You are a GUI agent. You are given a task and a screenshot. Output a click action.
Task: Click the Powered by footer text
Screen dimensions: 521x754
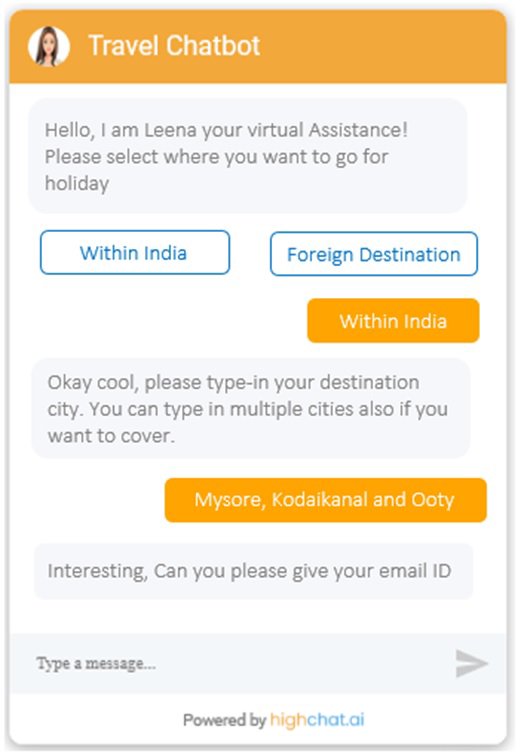coord(225,720)
